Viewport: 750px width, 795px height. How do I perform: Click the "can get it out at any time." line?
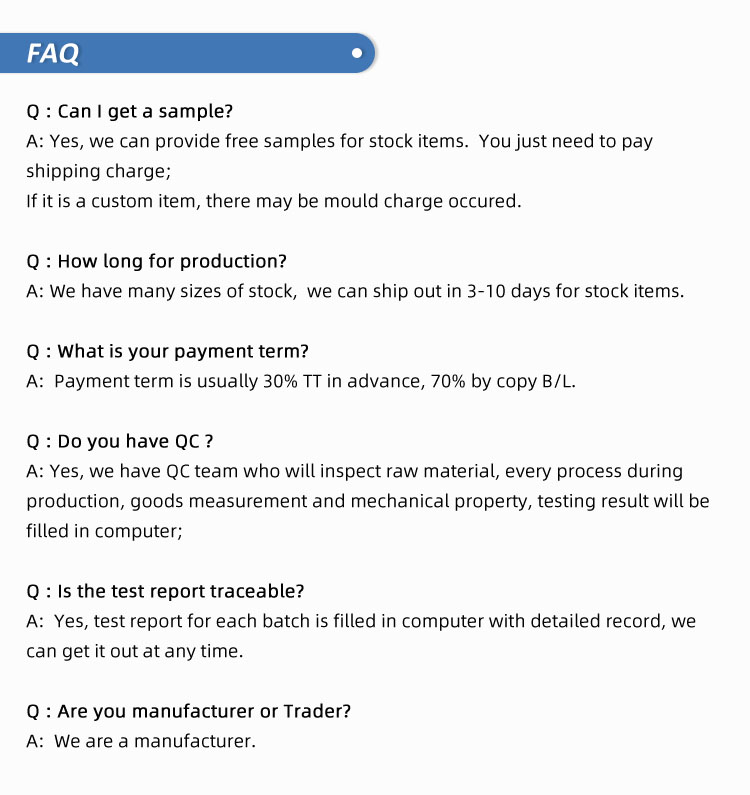[x=134, y=651]
